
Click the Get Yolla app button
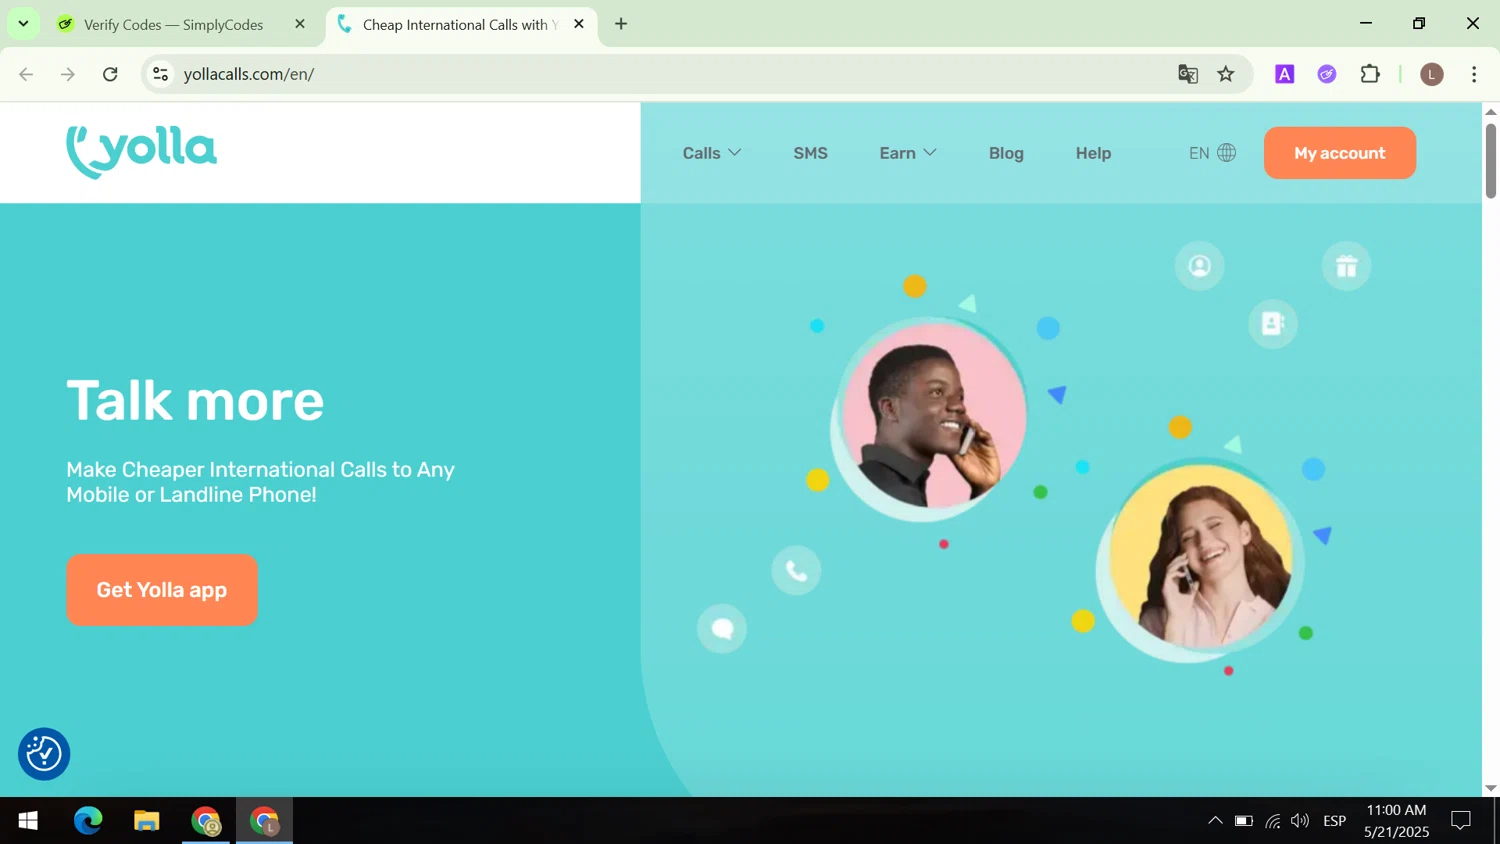162,590
